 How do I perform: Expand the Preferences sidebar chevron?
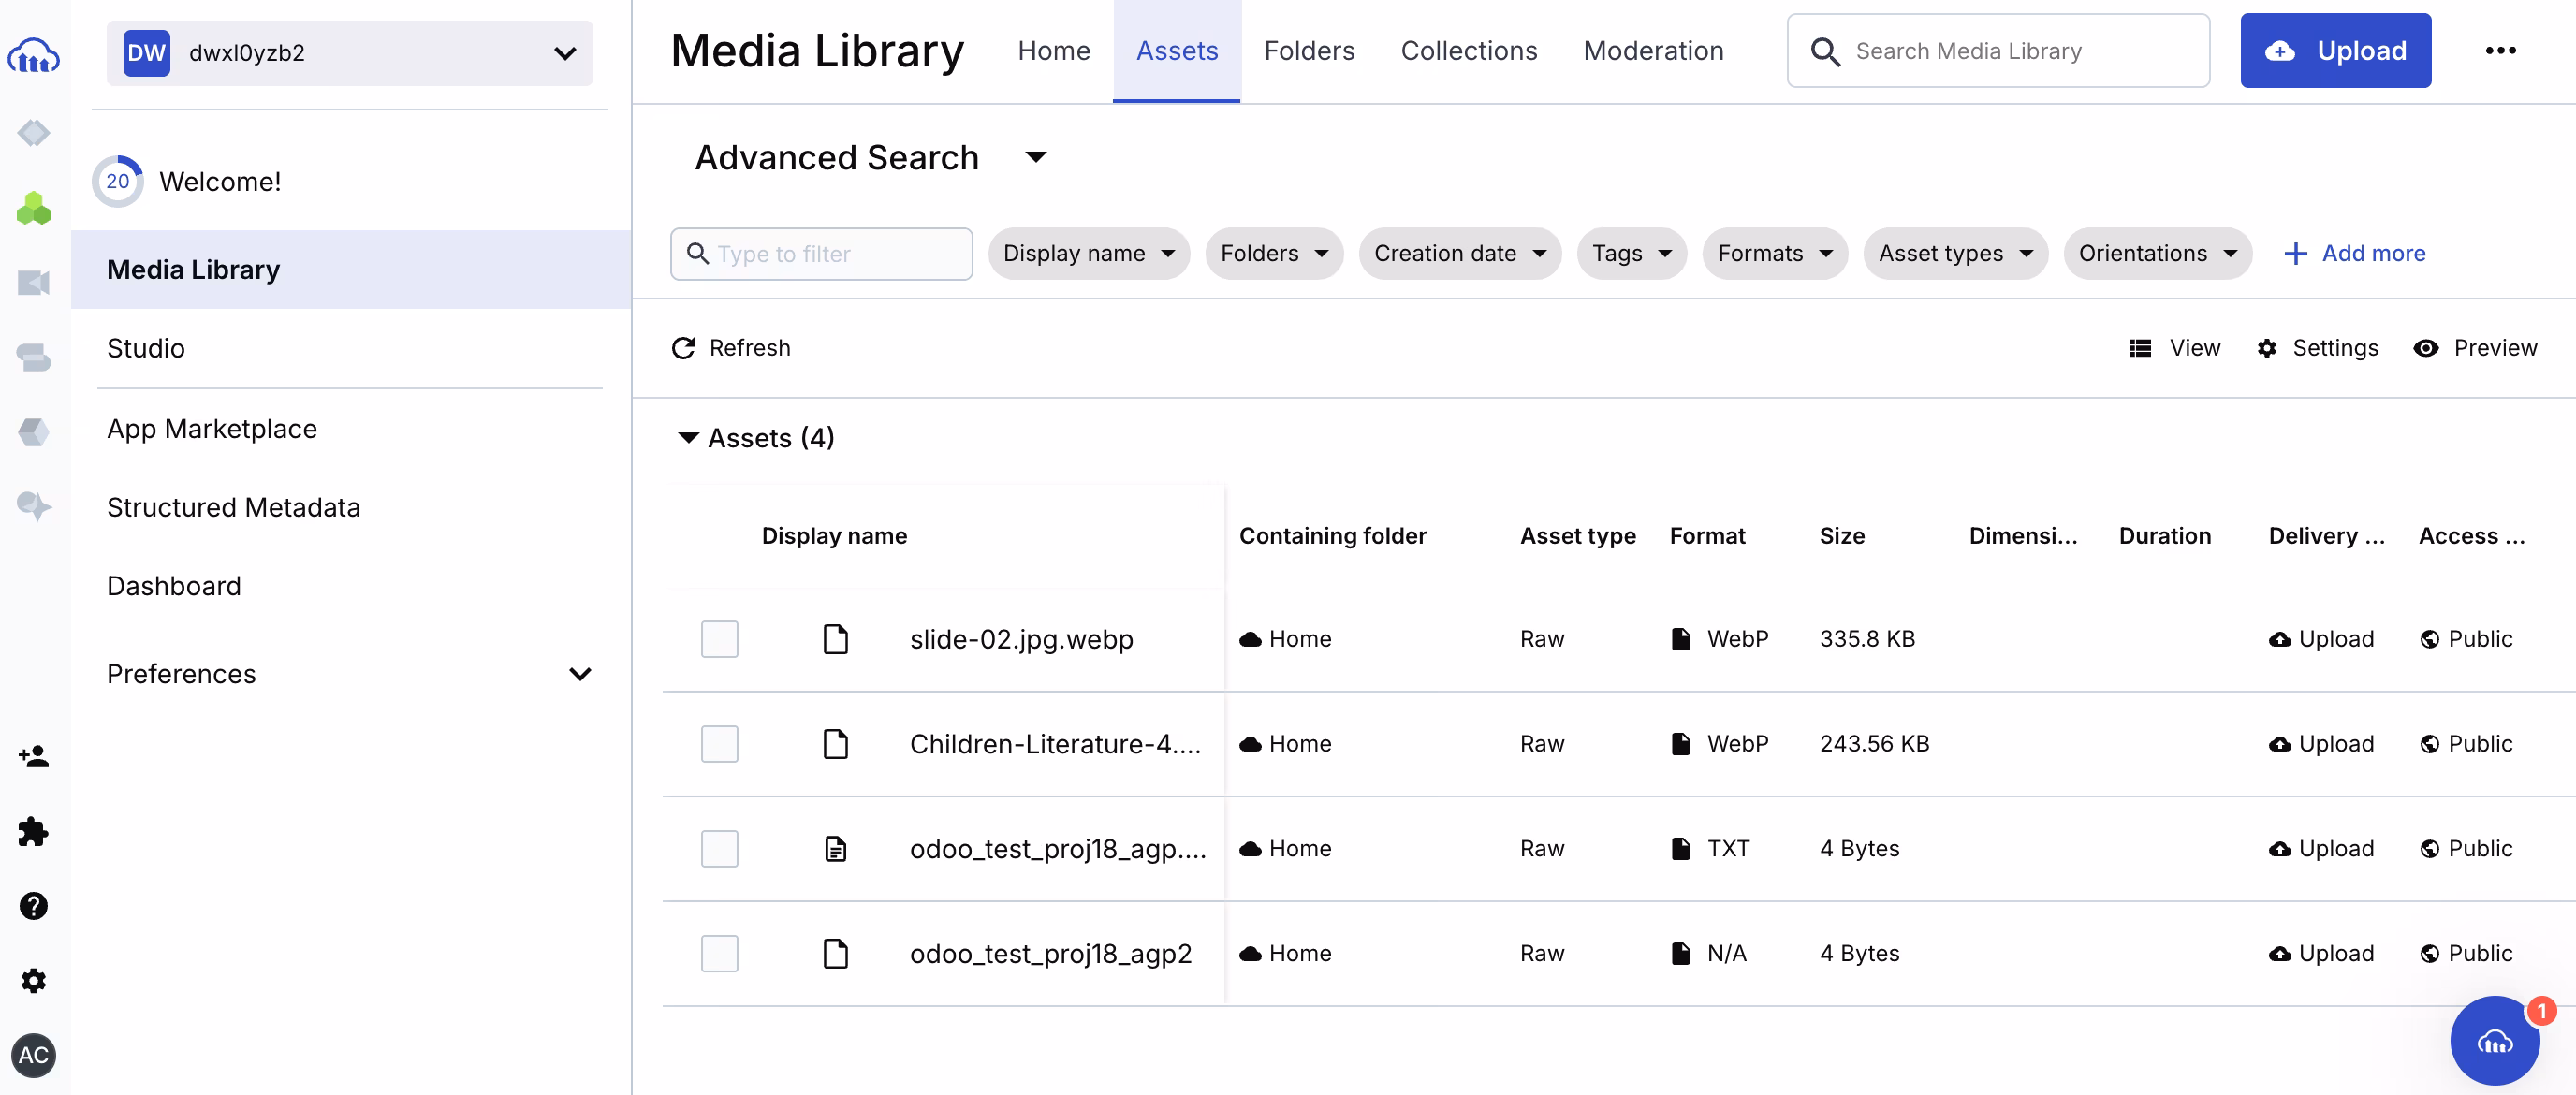(579, 674)
